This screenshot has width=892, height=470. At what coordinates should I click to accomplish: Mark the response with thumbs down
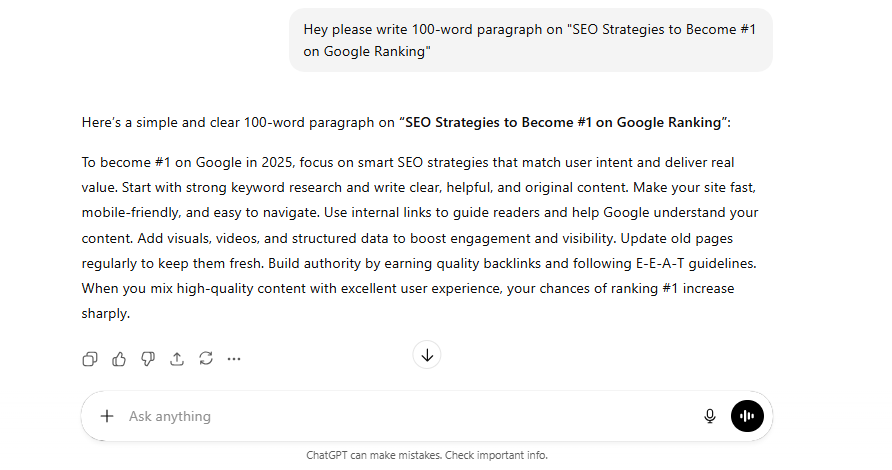148,358
